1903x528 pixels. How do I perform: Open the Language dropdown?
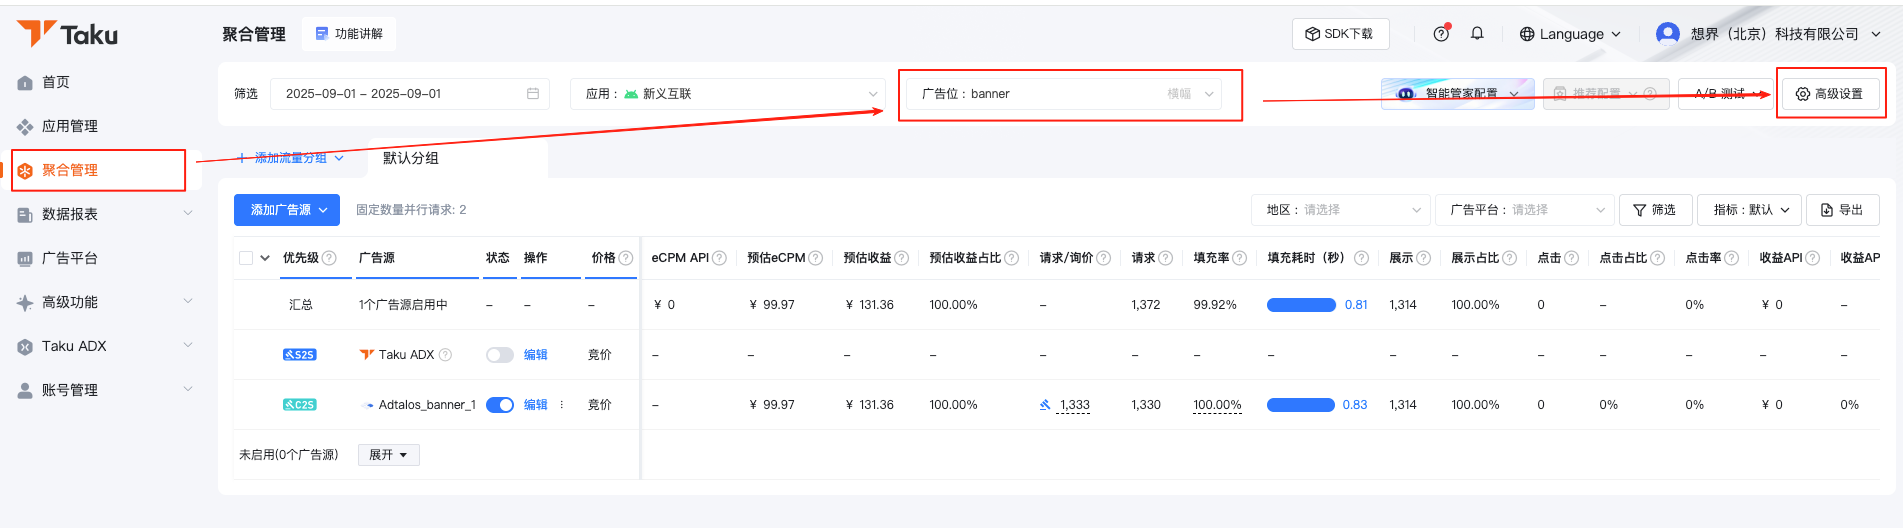[x=1570, y=34]
